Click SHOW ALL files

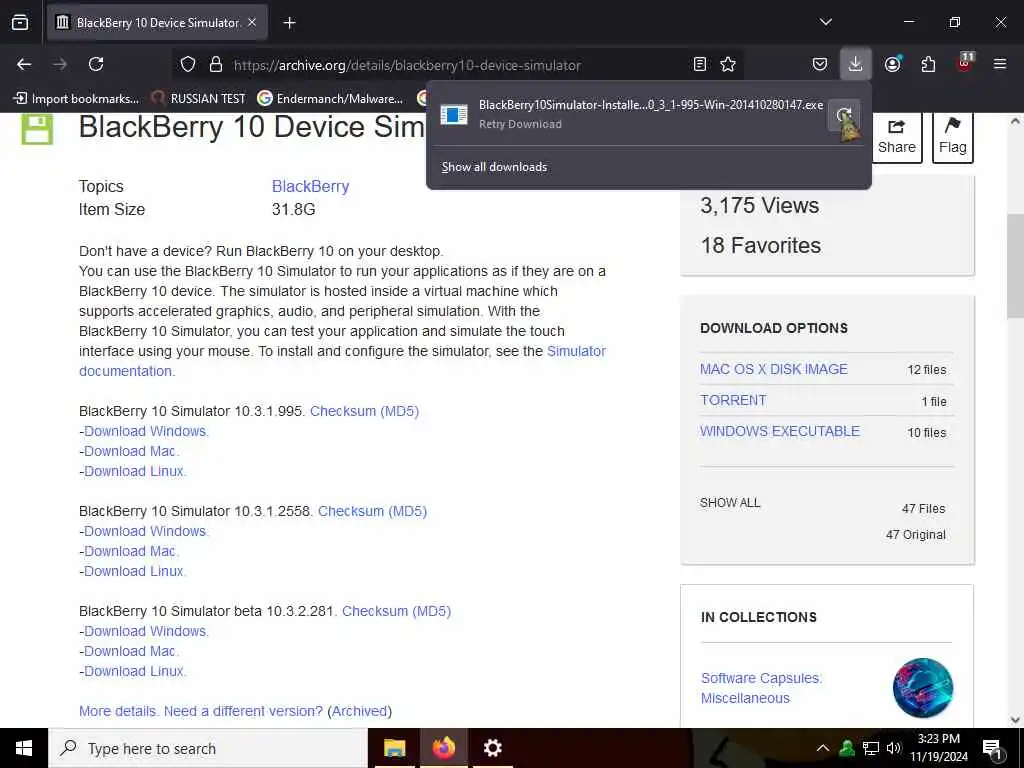tap(730, 503)
